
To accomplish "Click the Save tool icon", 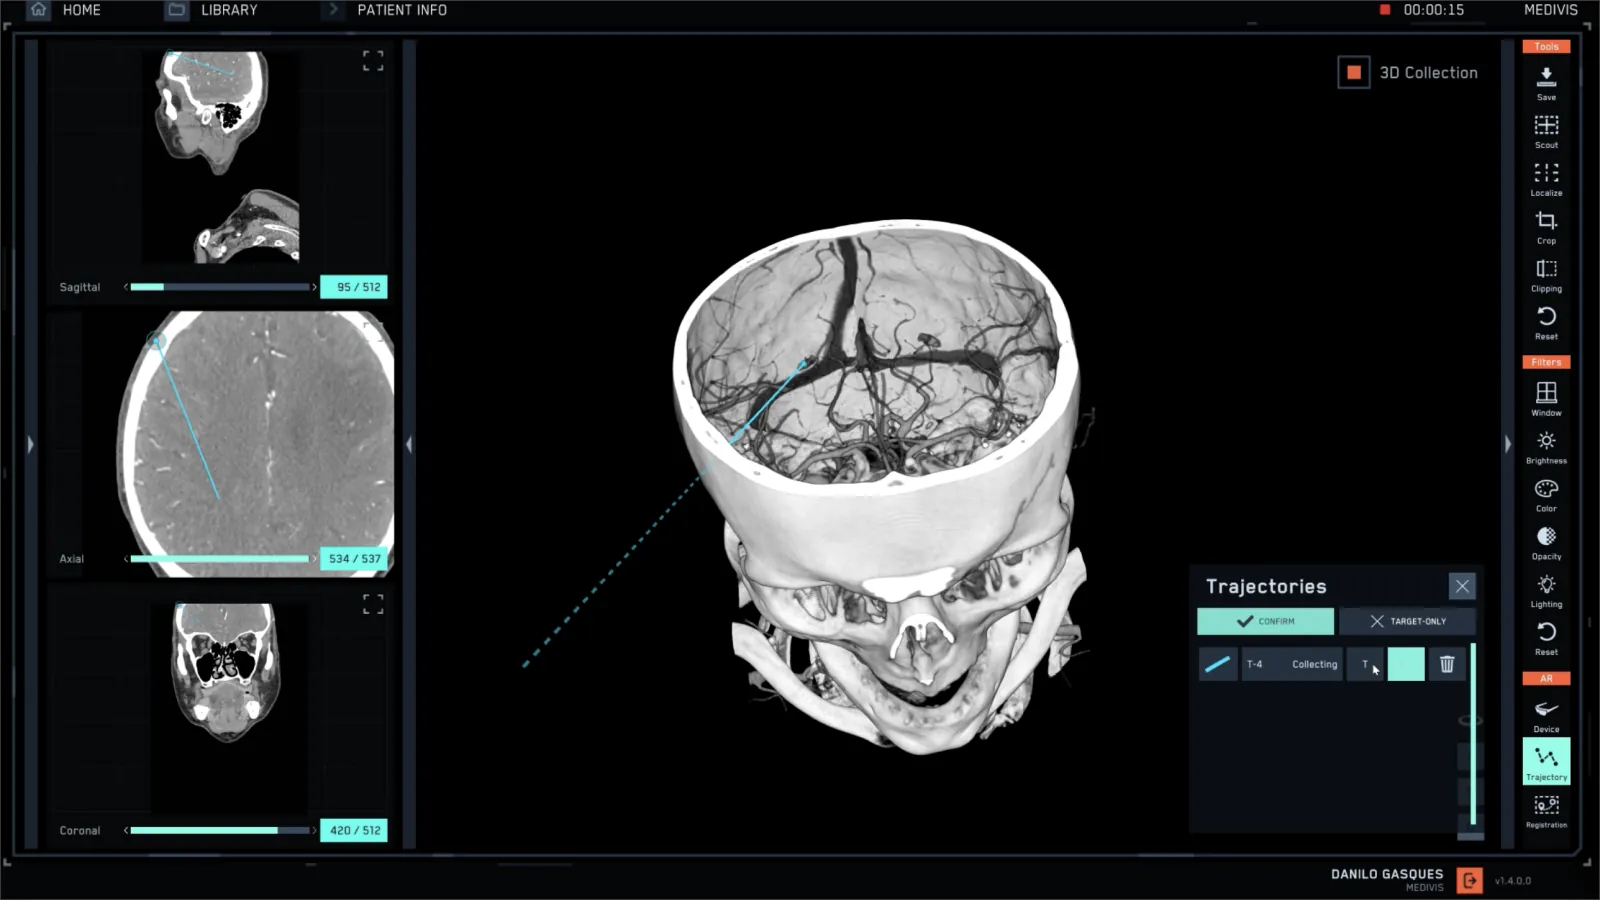I will click(x=1546, y=78).
